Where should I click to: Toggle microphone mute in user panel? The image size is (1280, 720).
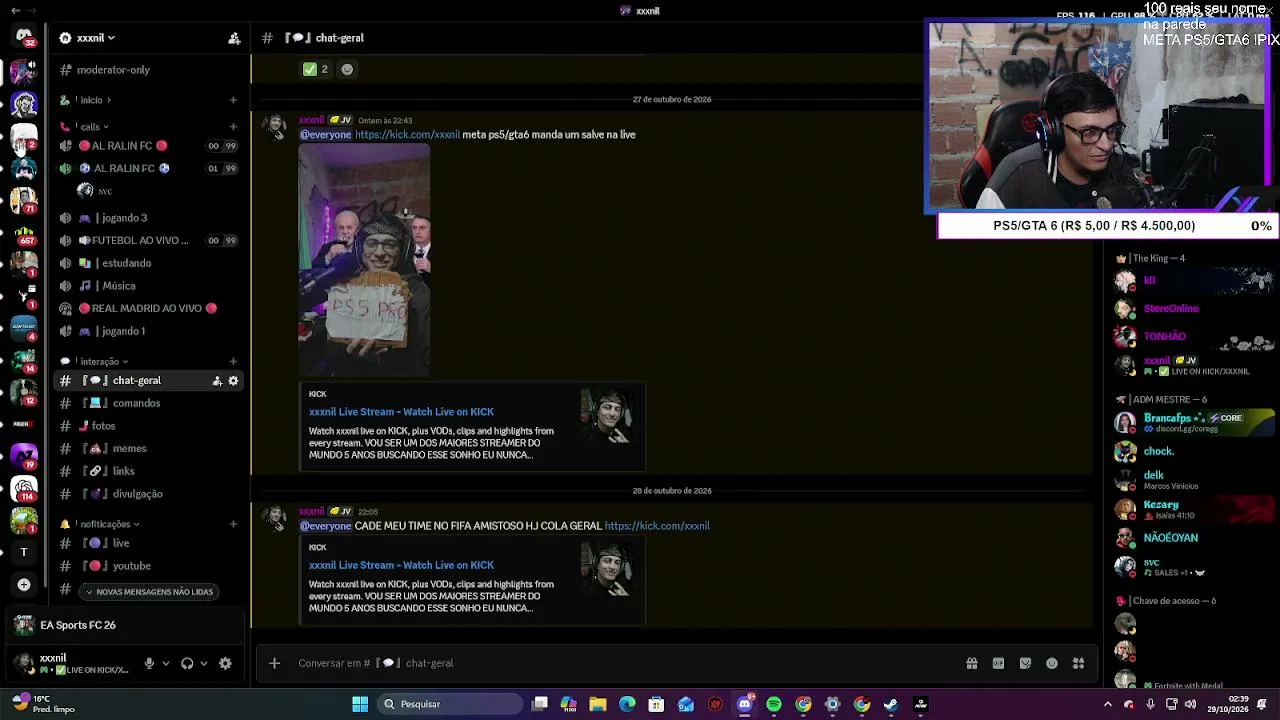pos(149,663)
